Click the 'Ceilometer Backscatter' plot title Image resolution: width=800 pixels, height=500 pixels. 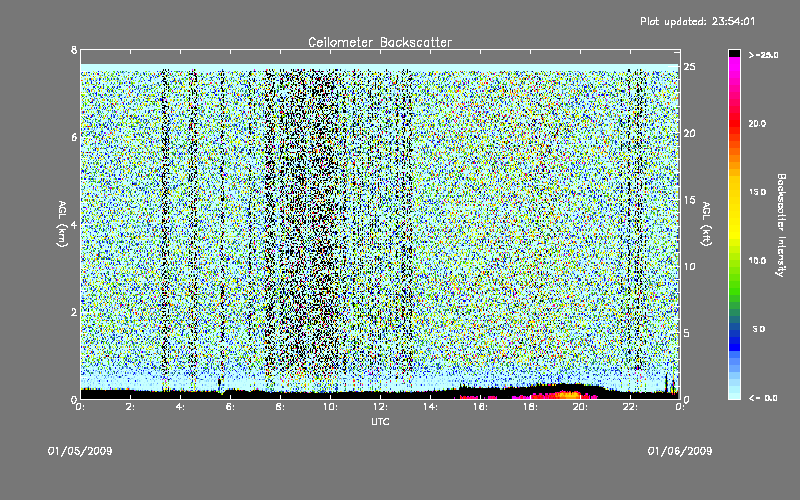pyautogui.click(x=380, y=42)
